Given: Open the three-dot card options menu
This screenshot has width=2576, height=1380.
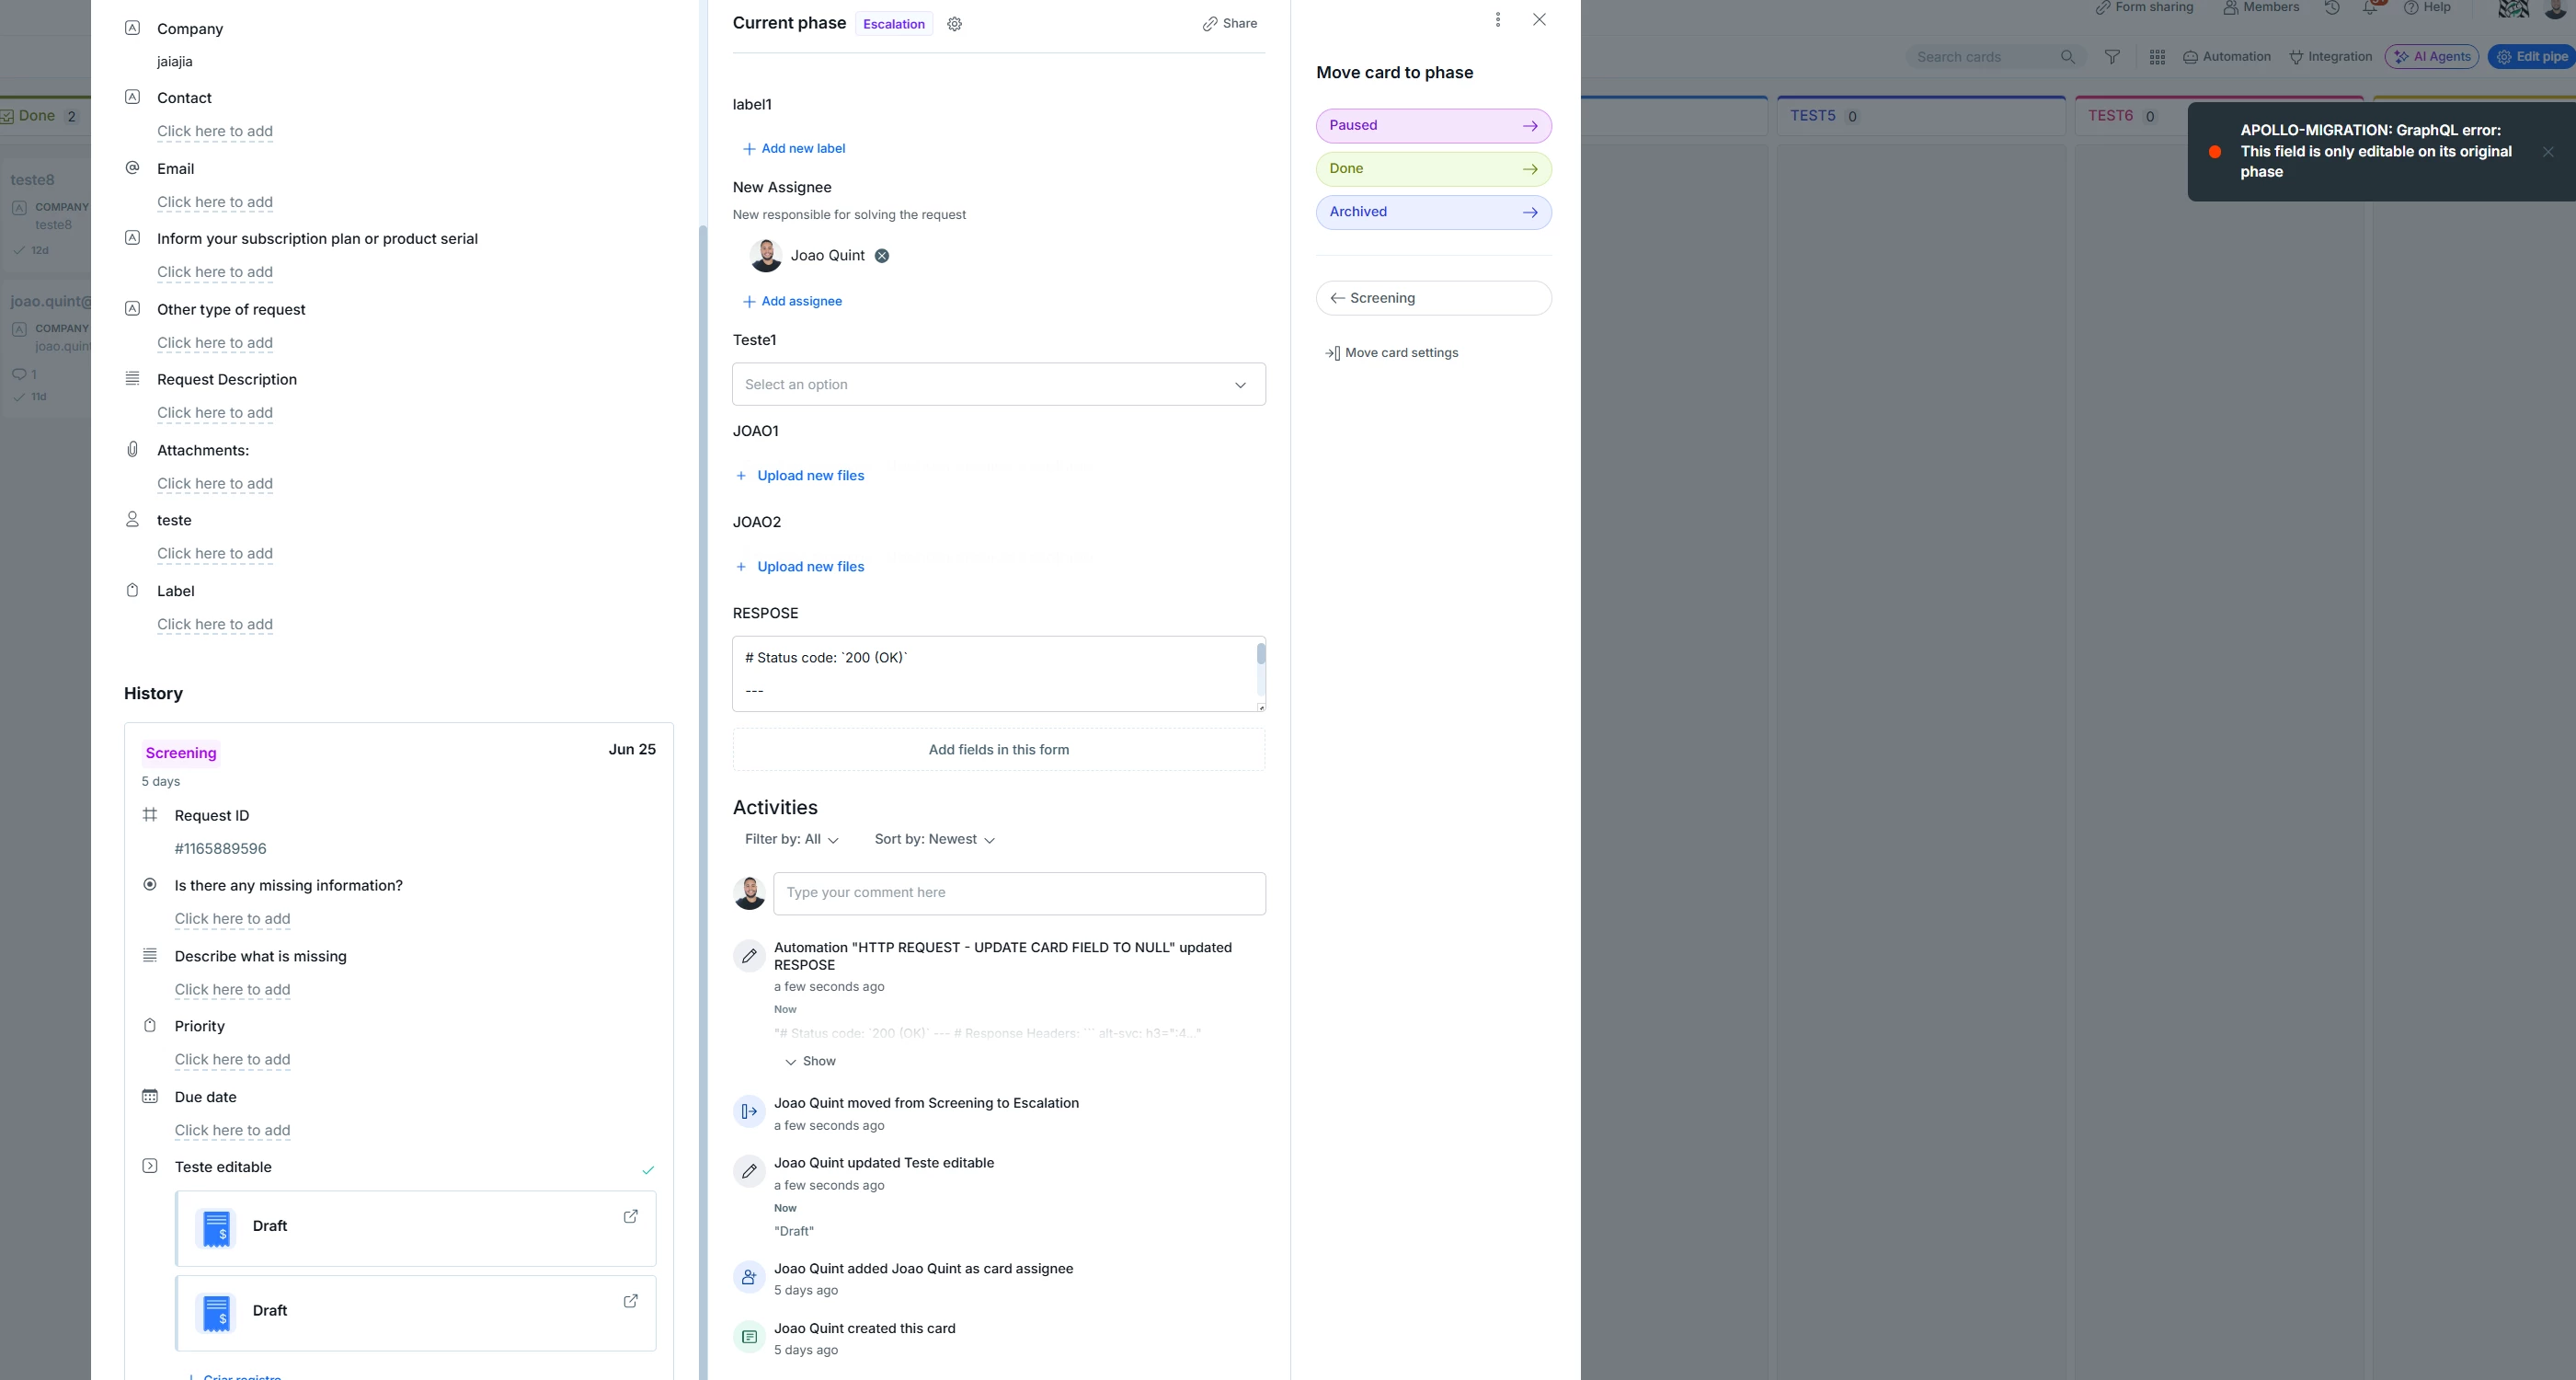Looking at the screenshot, I should coord(1497,20).
